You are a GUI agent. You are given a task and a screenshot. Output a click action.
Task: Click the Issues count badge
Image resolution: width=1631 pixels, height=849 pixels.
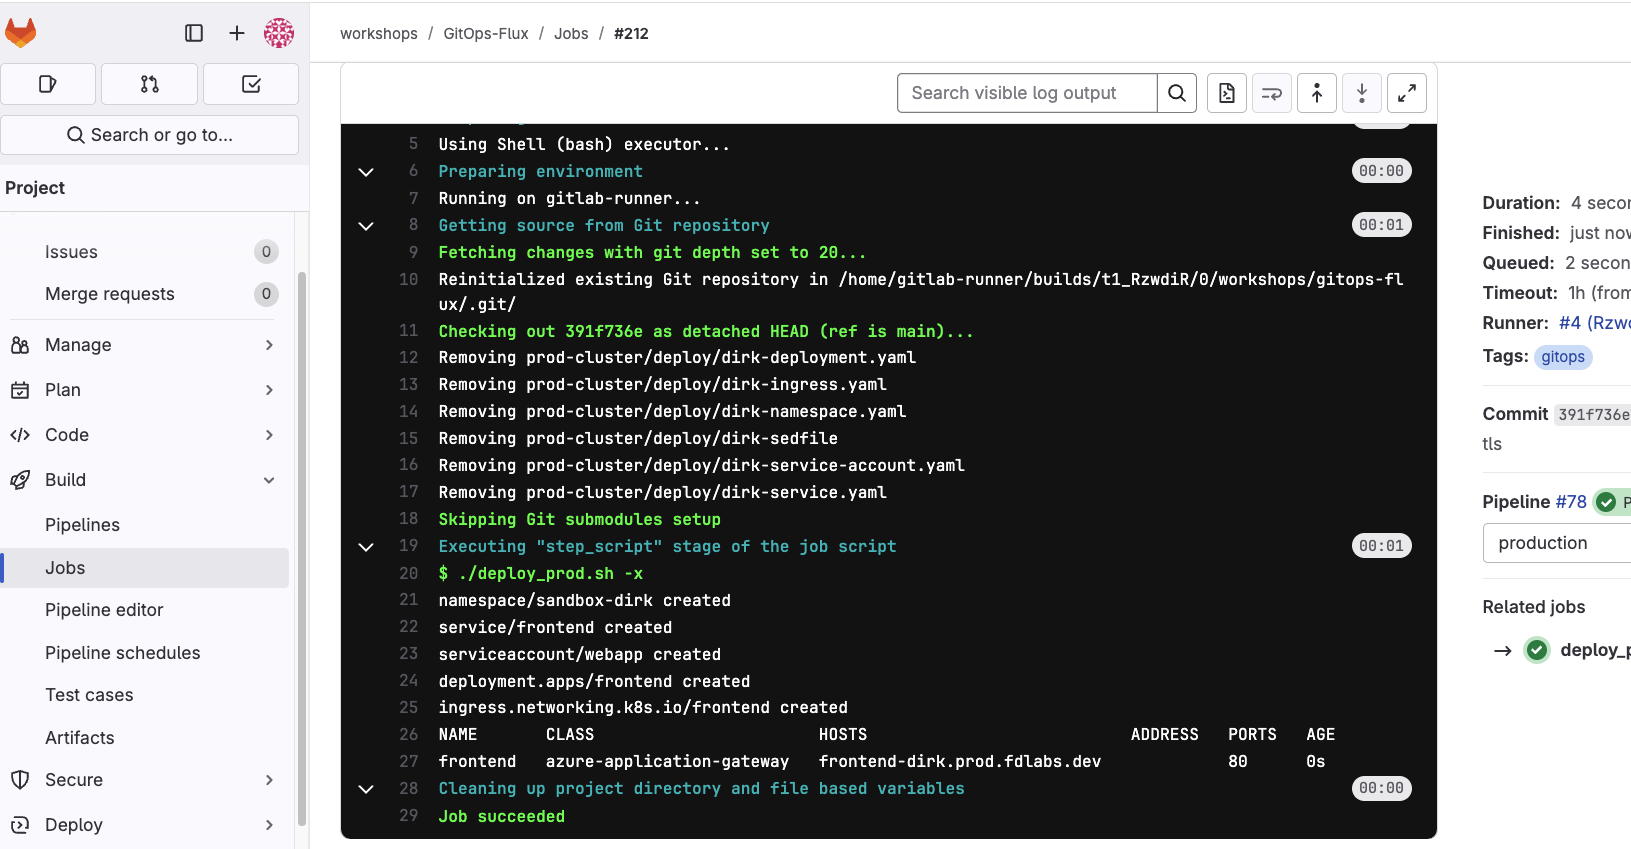(x=266, y=252)
